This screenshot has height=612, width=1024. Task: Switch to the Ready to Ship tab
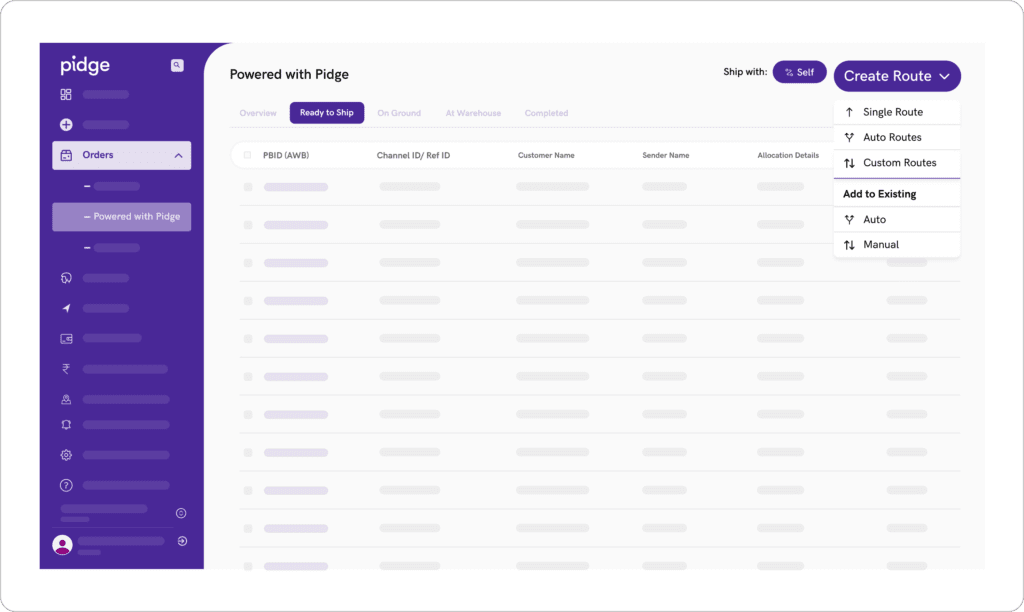[x=327, y=113]
